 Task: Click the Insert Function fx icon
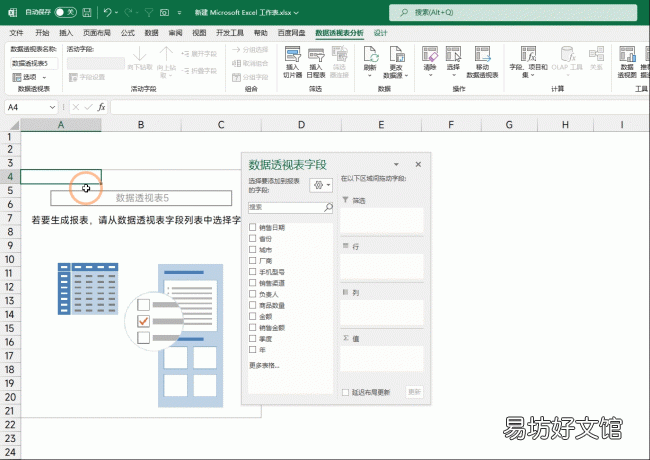point(101,107)
